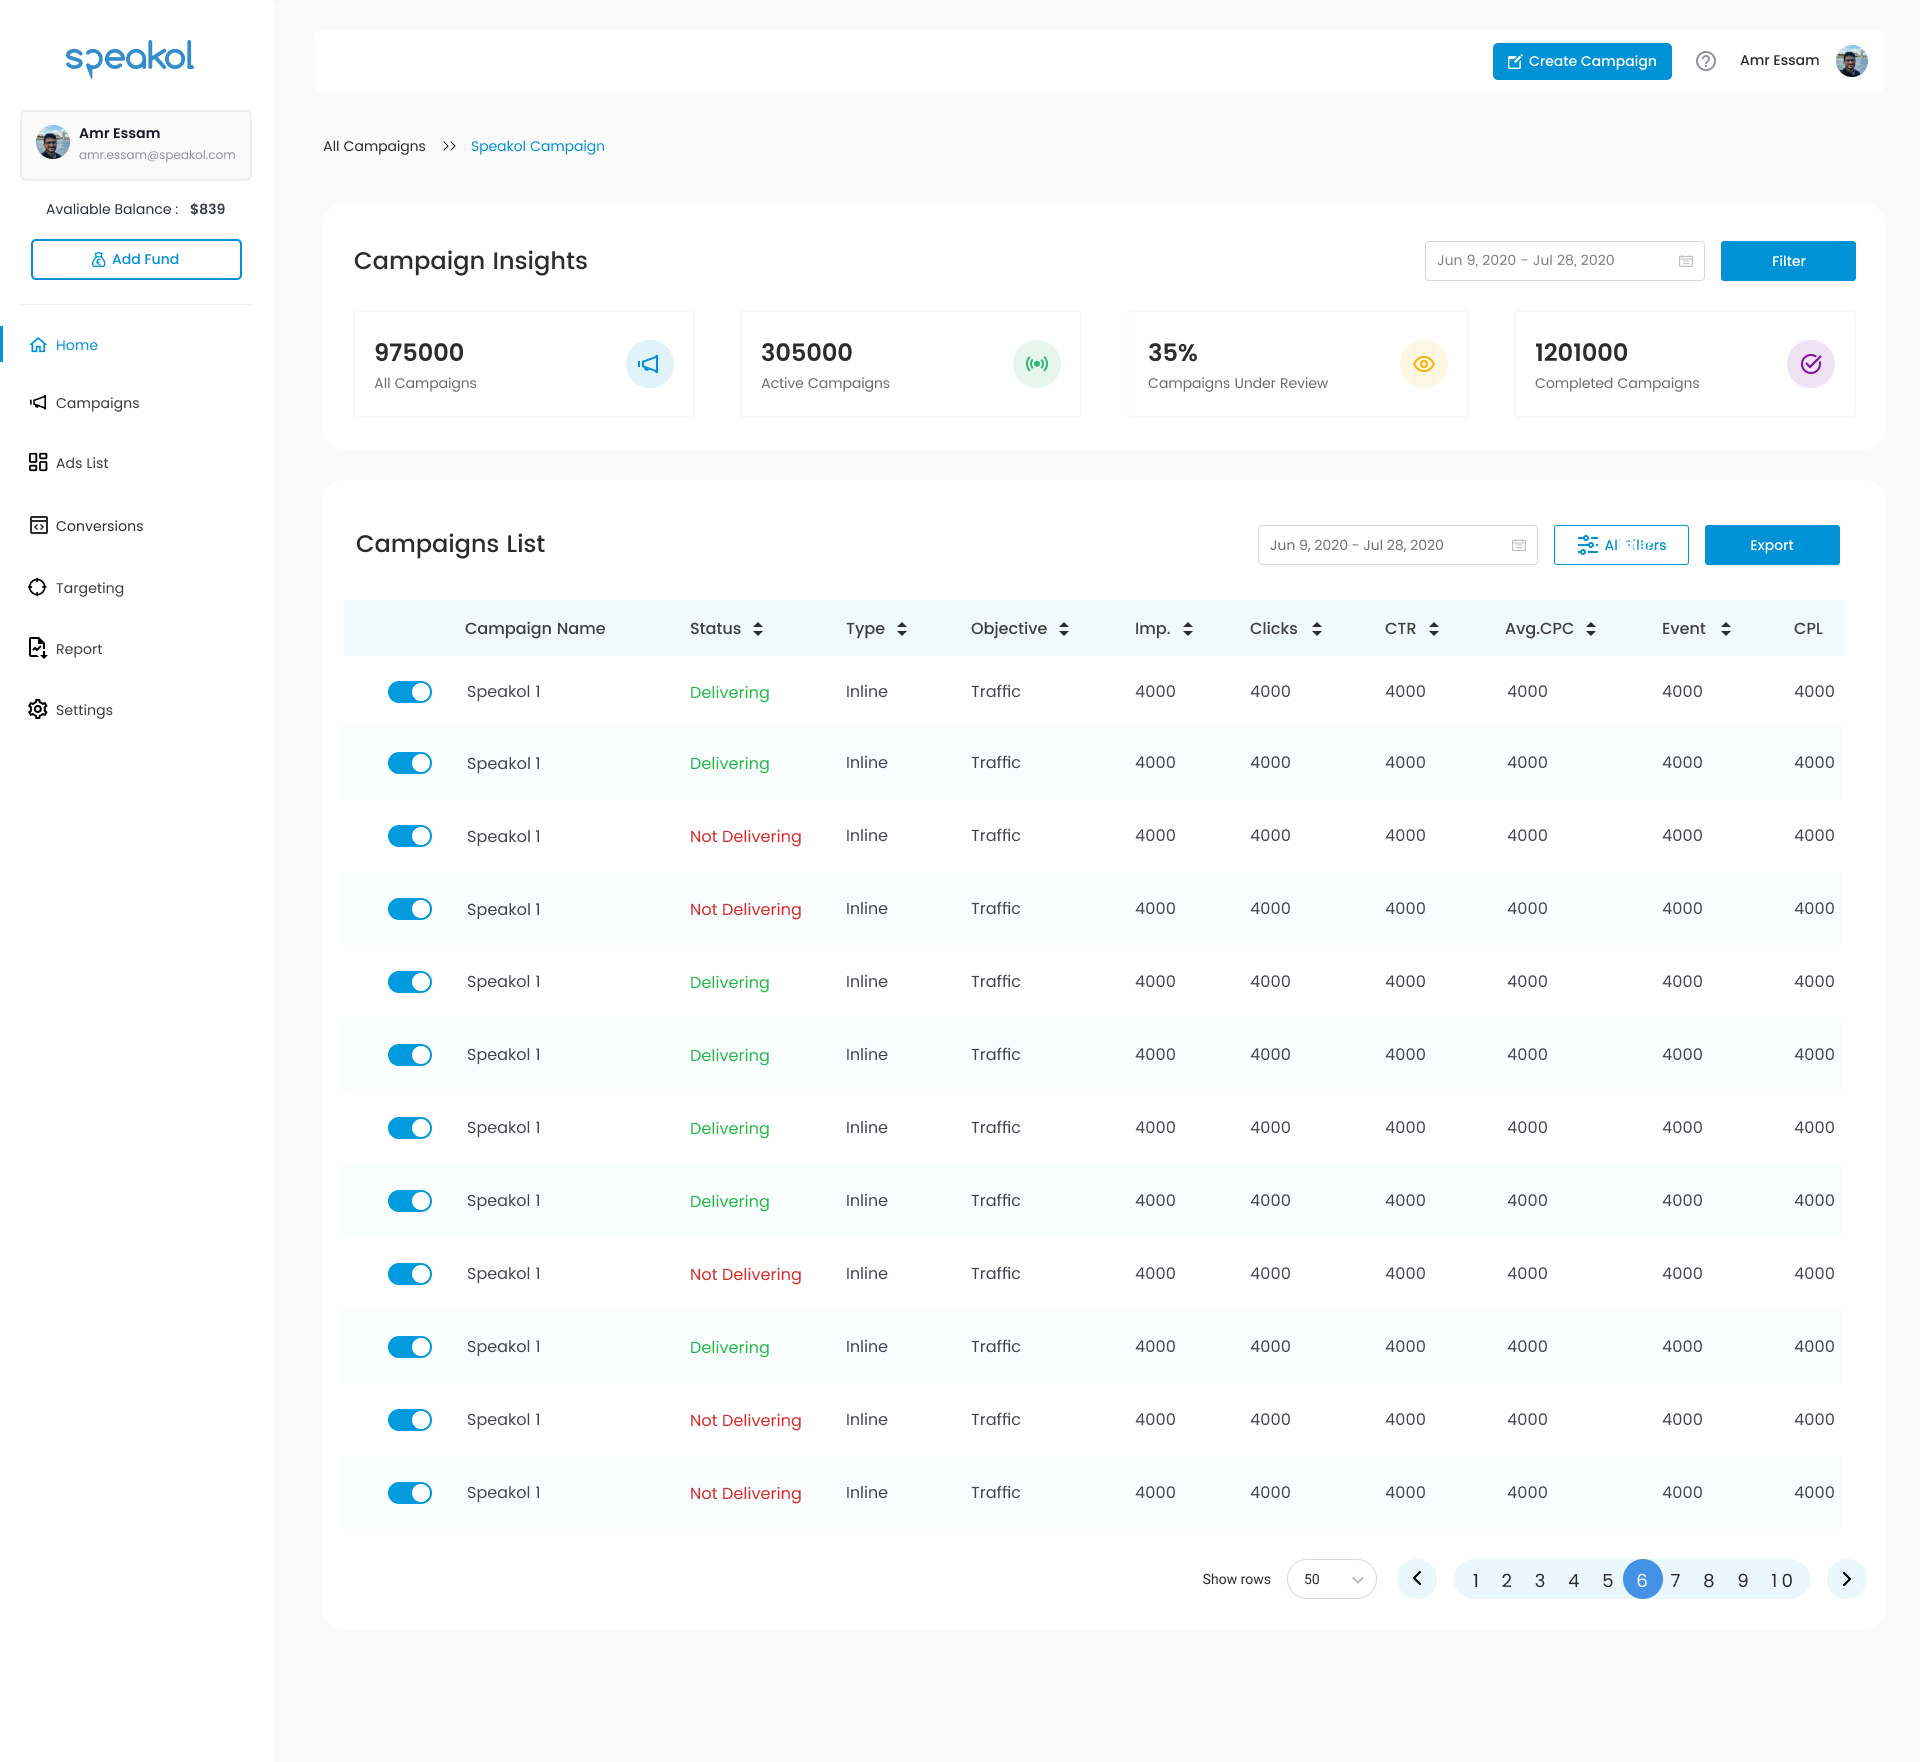Screen dimensions: 1920x1762
Task: Open Show rows 50 dropdown
Action: [1332, 1579]
